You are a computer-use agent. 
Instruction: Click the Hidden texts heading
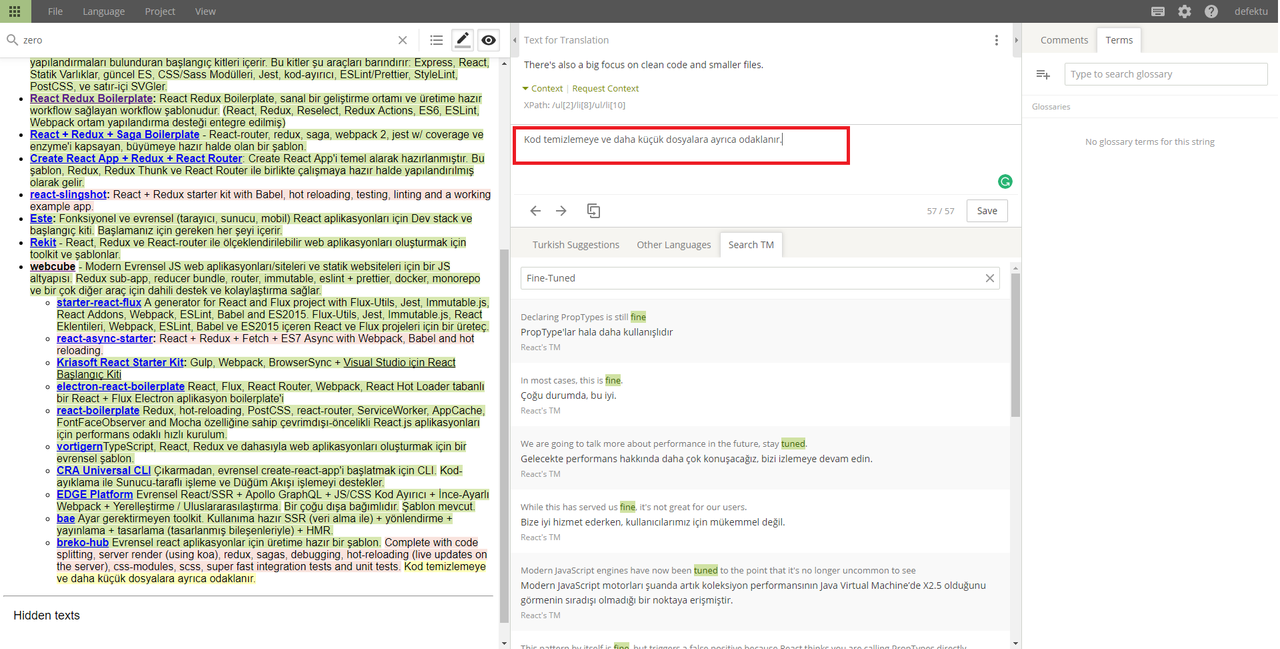point(46,615)
